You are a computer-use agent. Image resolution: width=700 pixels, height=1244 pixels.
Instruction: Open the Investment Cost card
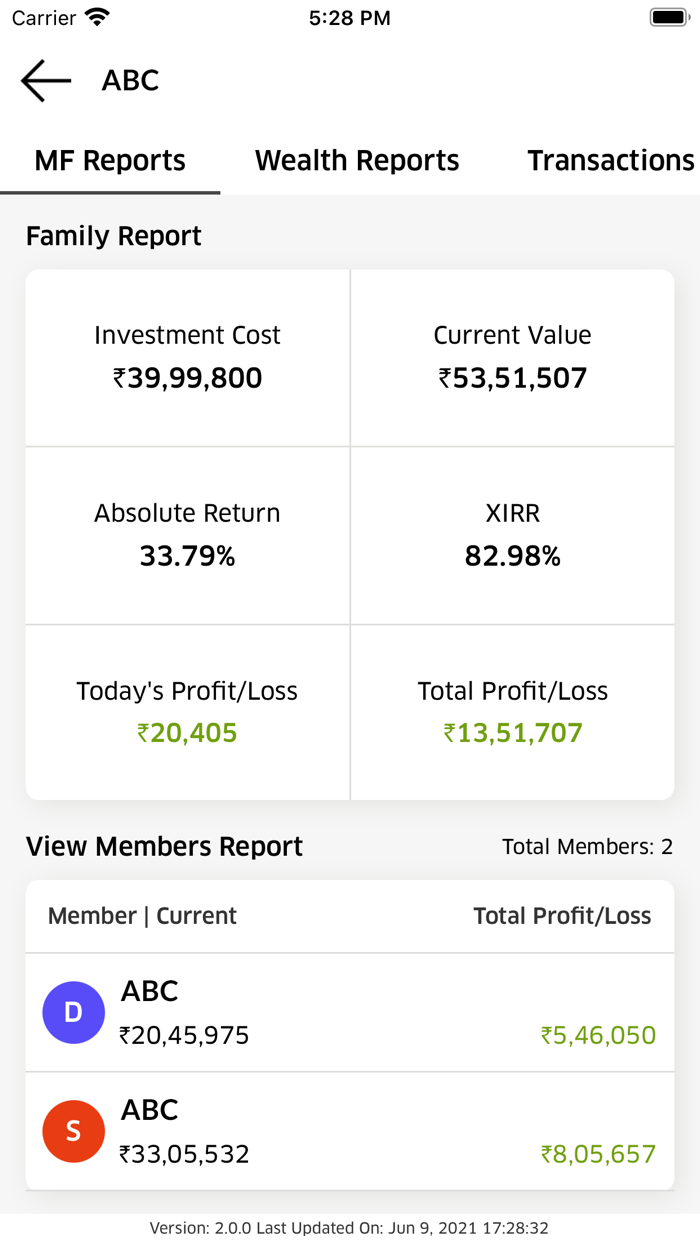coord(187,356)
